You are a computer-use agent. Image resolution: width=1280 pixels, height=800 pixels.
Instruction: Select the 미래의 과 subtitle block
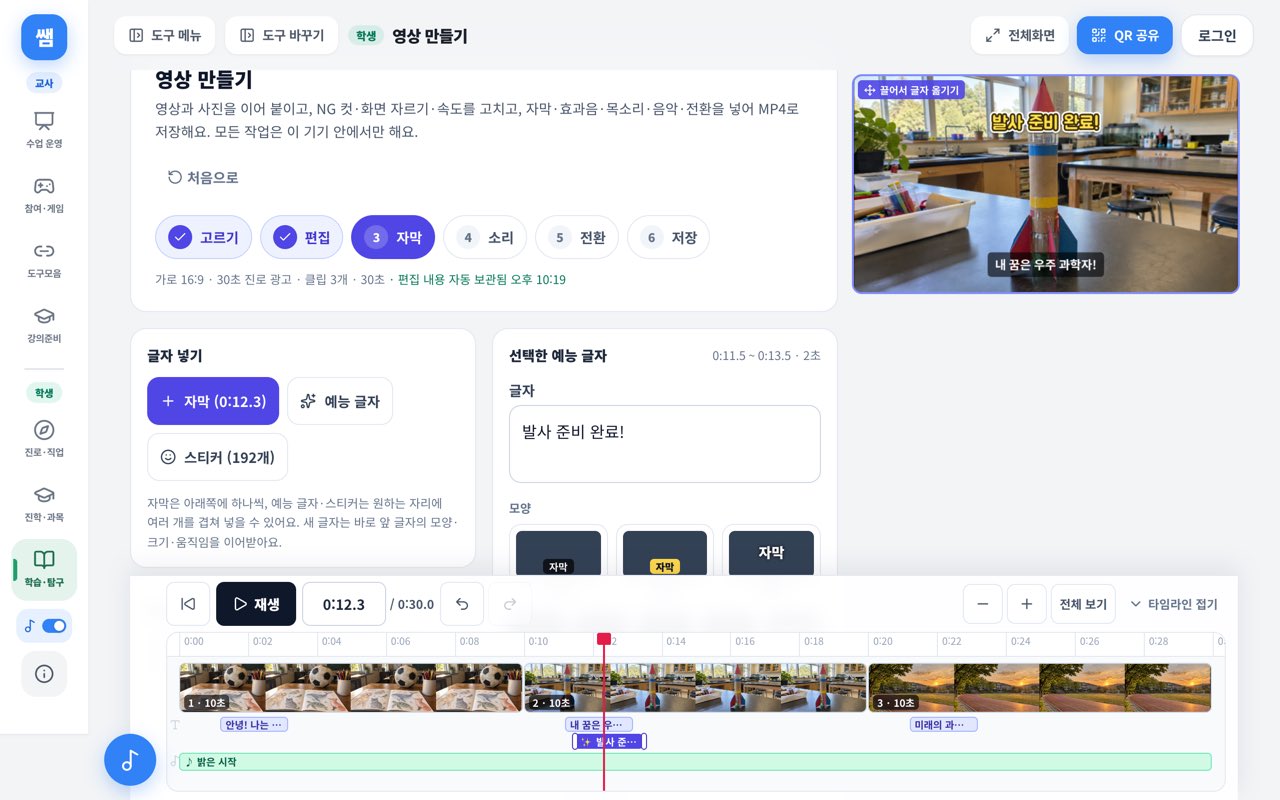click(944, 725)
